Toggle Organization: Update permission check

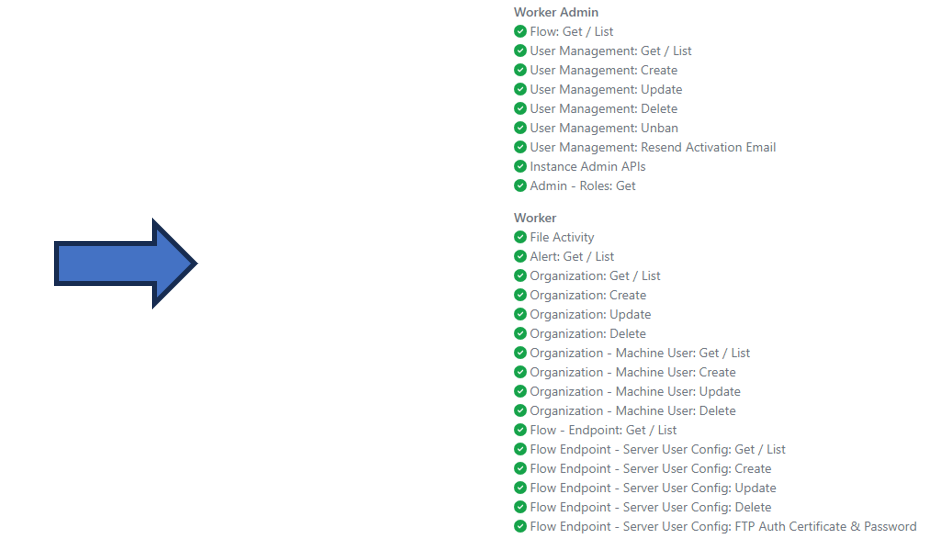tap(520, 314)
